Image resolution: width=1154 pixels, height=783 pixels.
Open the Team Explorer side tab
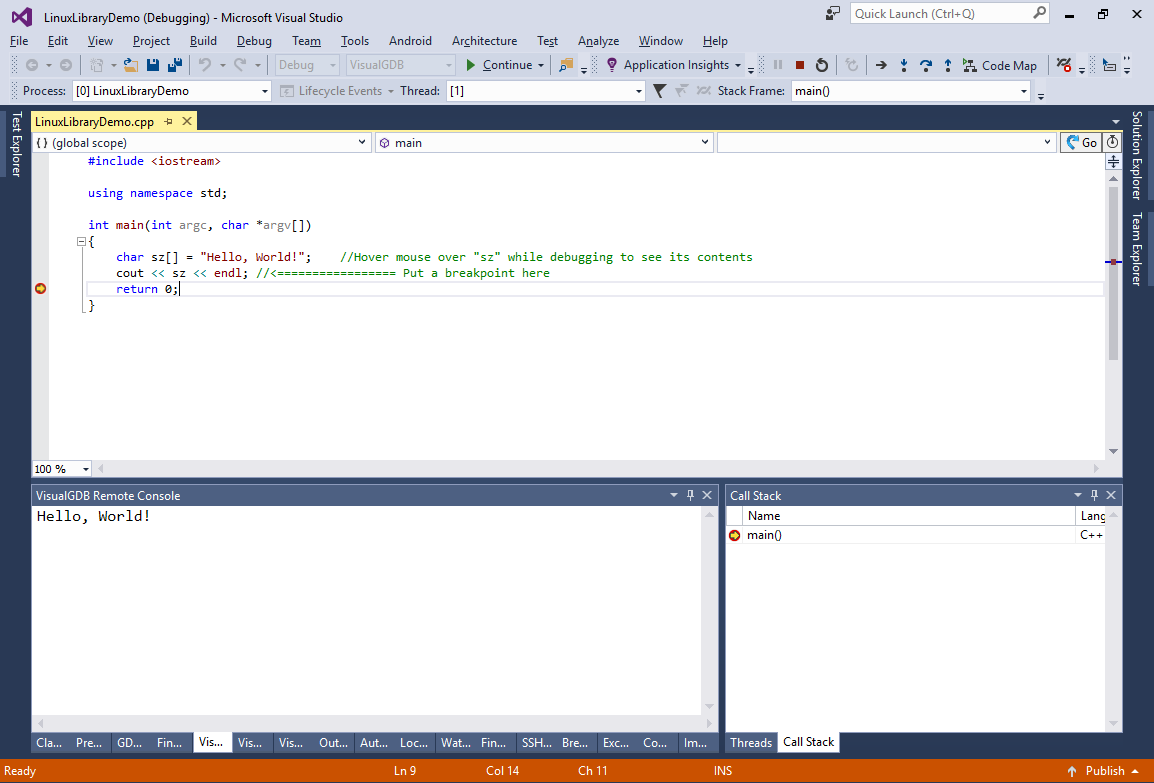click(x=1137, y=248)
